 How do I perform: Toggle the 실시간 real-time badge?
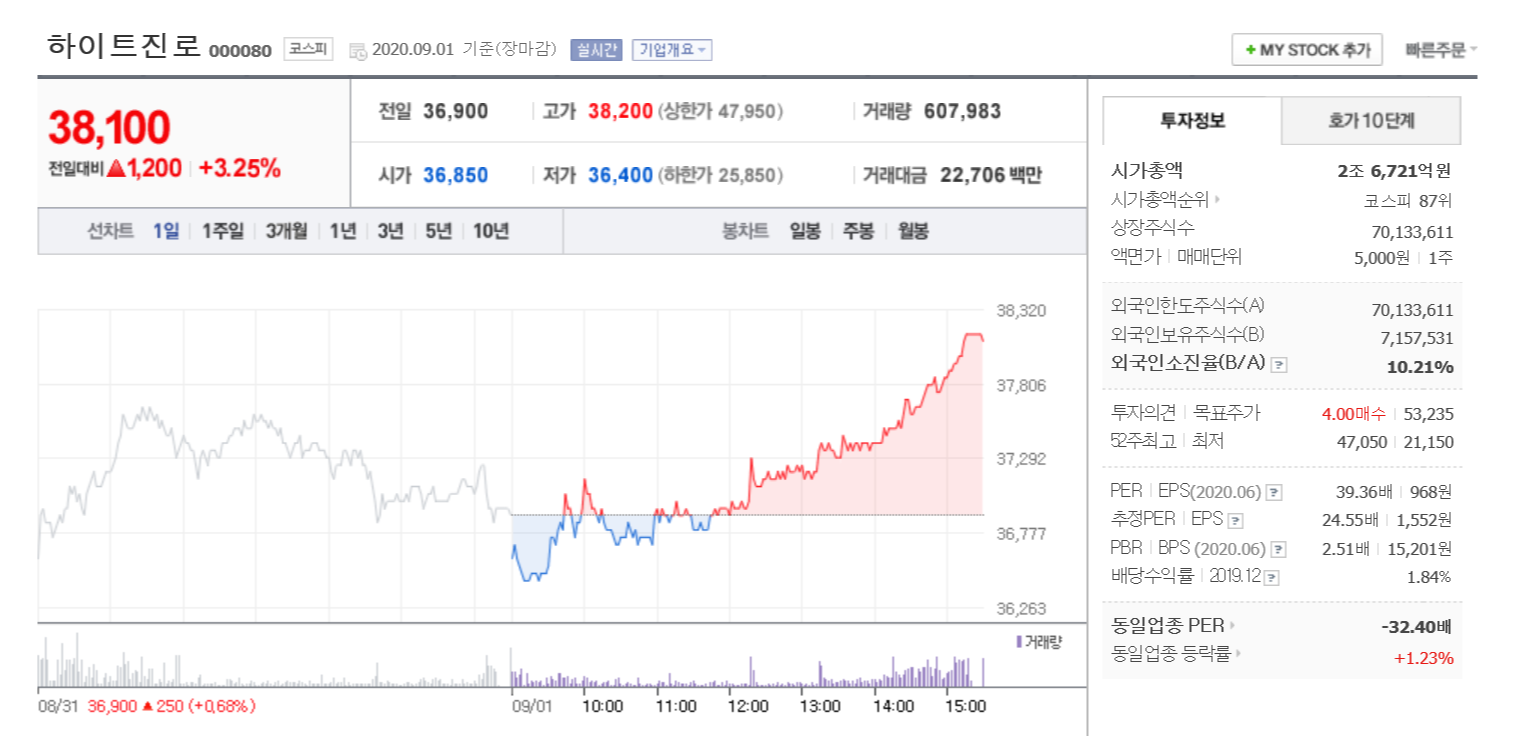pos(596,49)
